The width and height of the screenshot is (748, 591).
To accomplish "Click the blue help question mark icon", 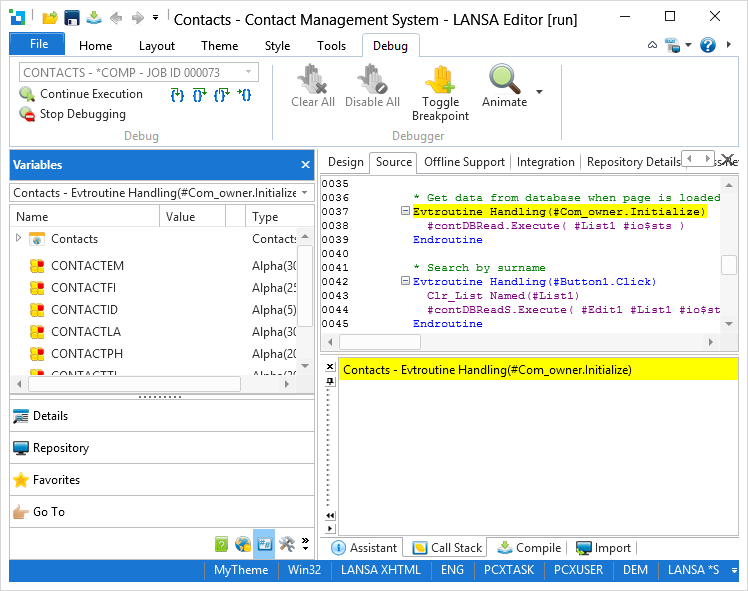I will (x=708, y=45).
